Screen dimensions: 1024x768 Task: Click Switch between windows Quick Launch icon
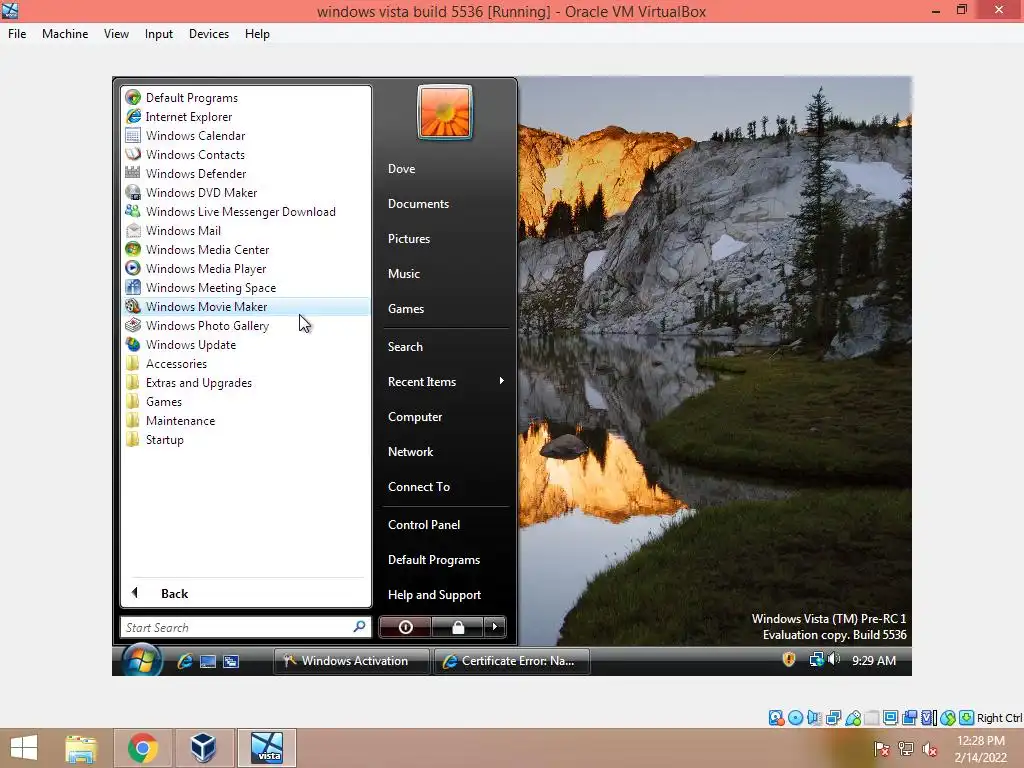pos(231,662)
